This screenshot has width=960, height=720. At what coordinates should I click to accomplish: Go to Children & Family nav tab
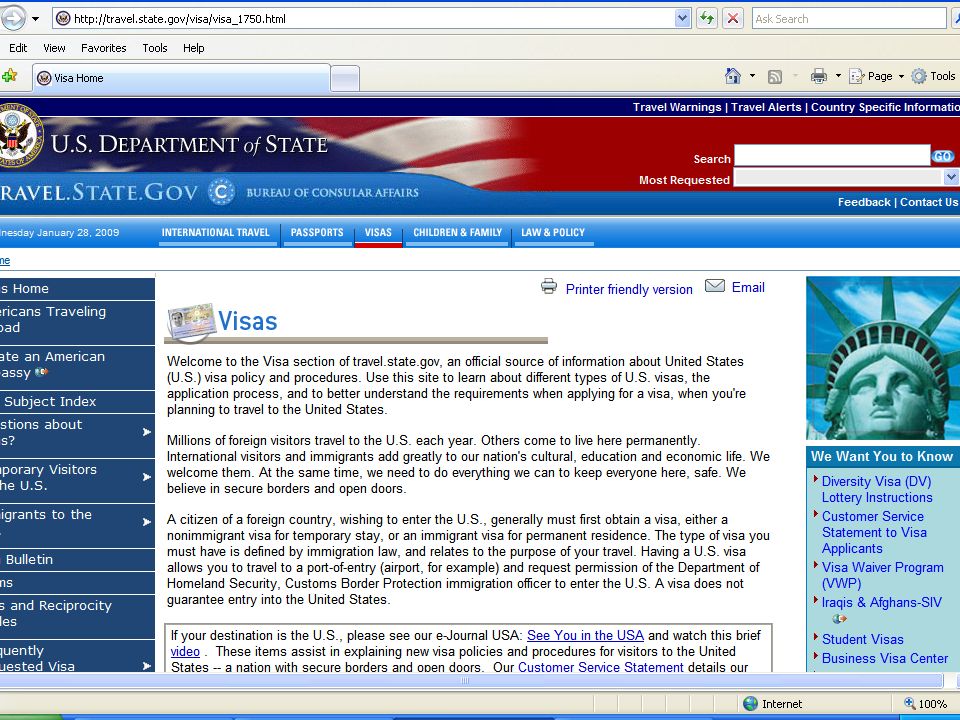(457, 233)
